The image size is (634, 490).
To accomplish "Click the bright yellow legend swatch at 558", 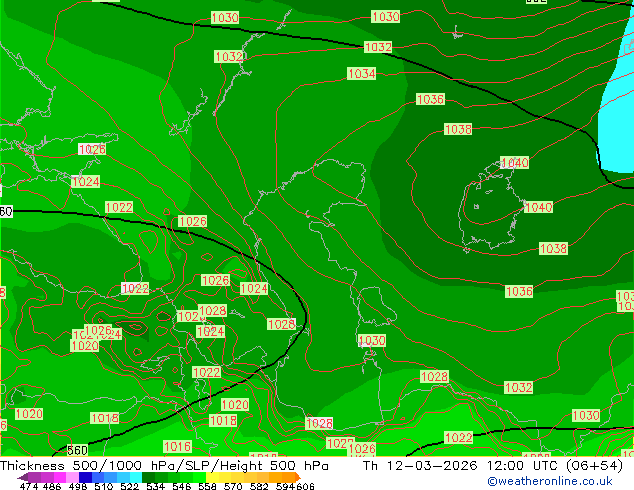I will [212, 477].
